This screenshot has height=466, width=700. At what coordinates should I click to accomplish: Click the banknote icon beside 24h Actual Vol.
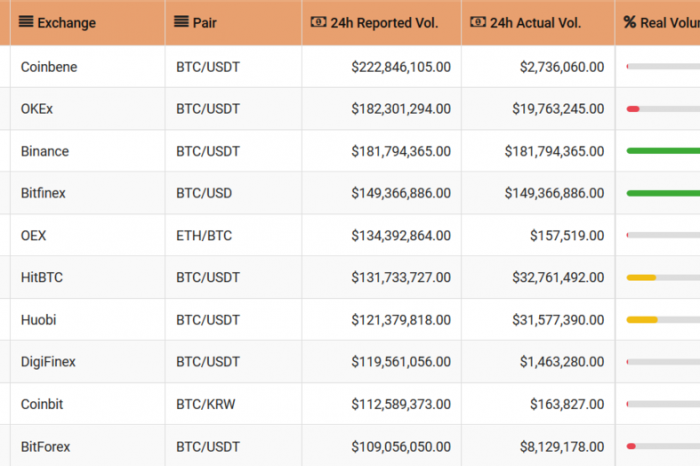tap(478, 21)
